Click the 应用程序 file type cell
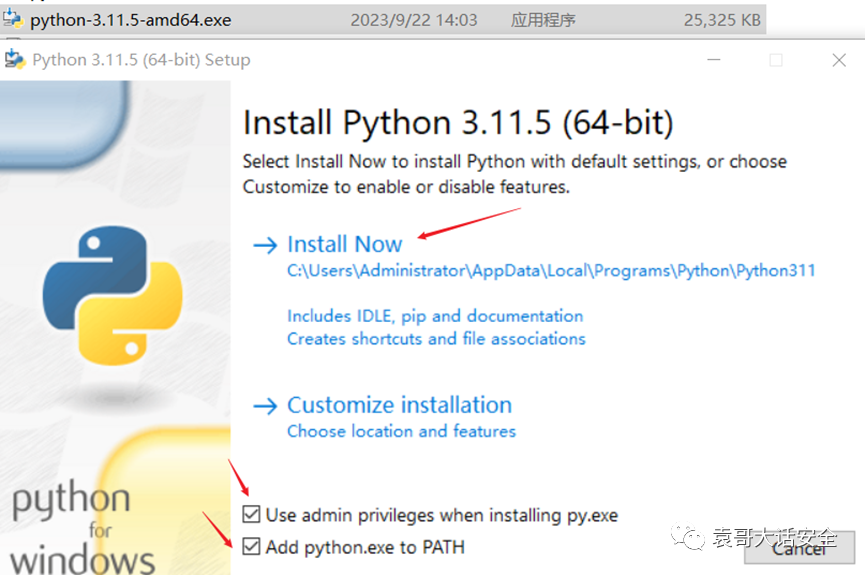Viewport: 865px width, 575px height. click(x=543, y=20)
